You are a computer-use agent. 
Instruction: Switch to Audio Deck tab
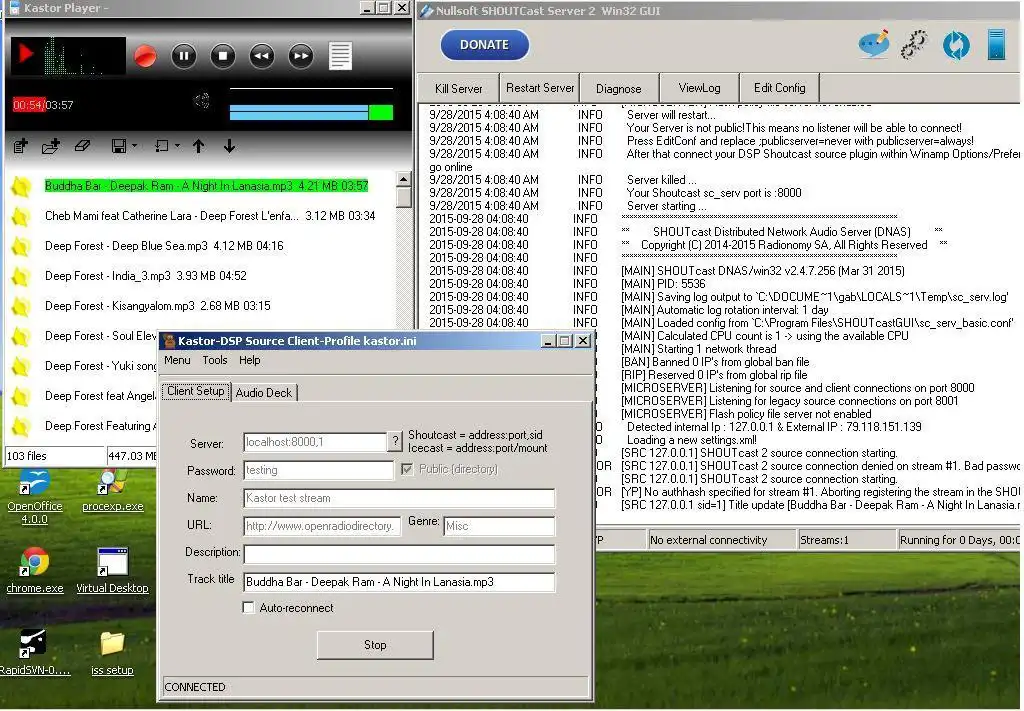coord(264,392)
